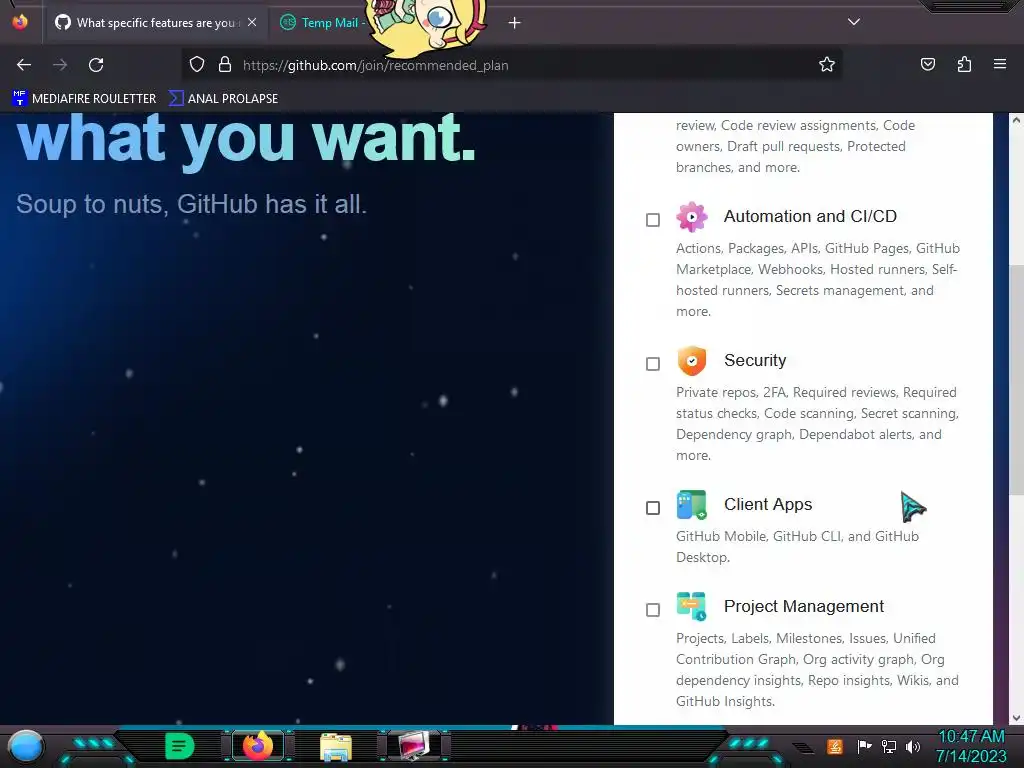The width and height of the screenshot is (1024, 768).
Task: Click the page scrollbar up arrow
Action: 1016,120
